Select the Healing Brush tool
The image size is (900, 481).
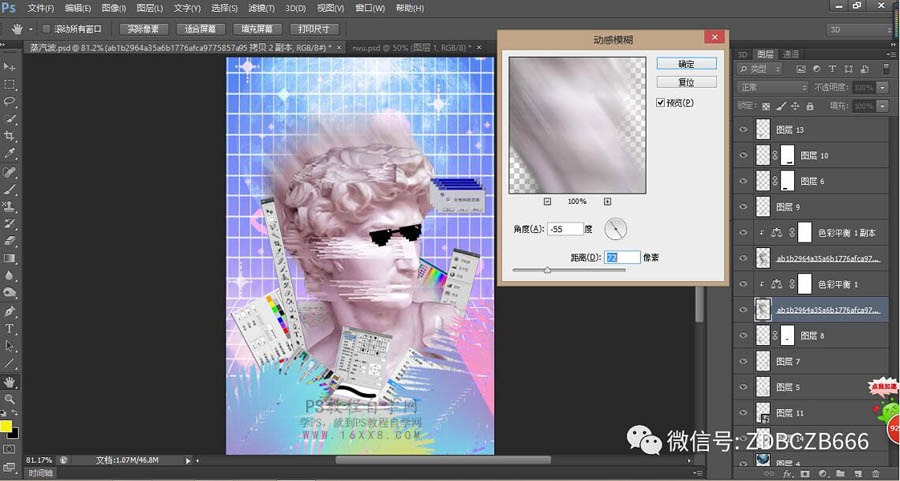[x=9, y=172]
